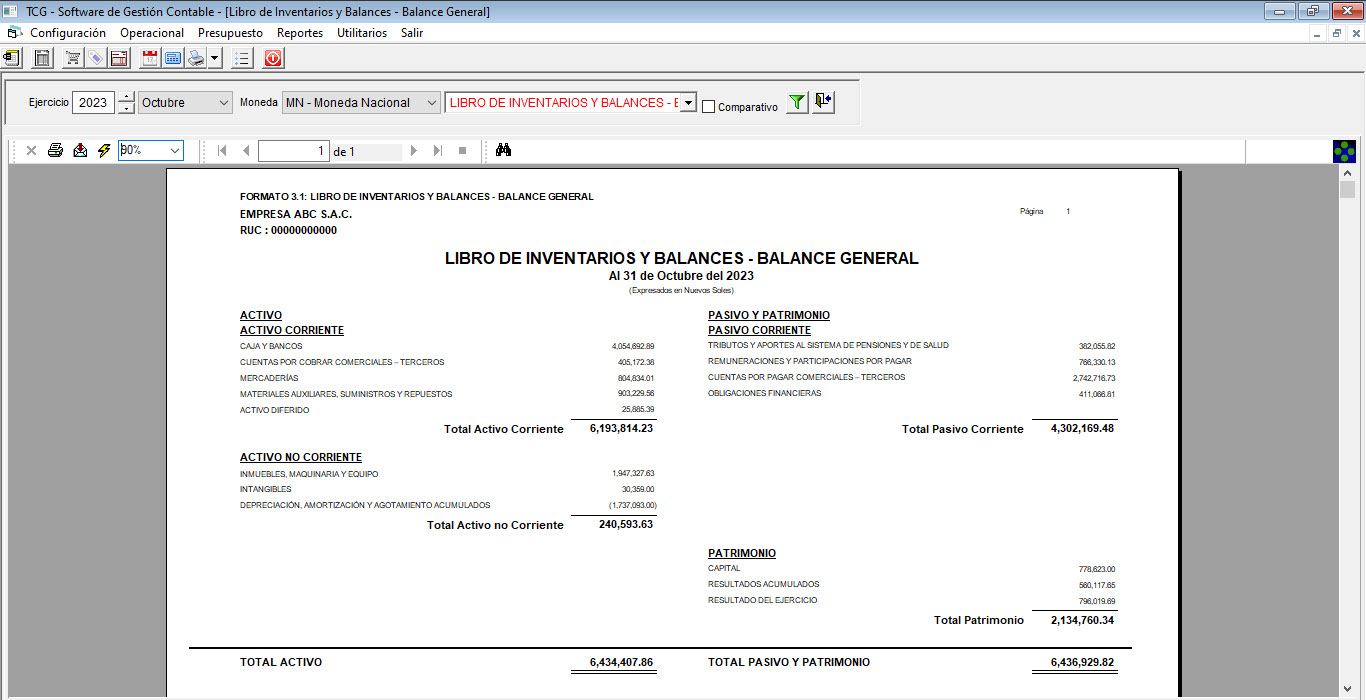
Task: Click the calendar toolbar icon
Action: click(x=150, y=58)
